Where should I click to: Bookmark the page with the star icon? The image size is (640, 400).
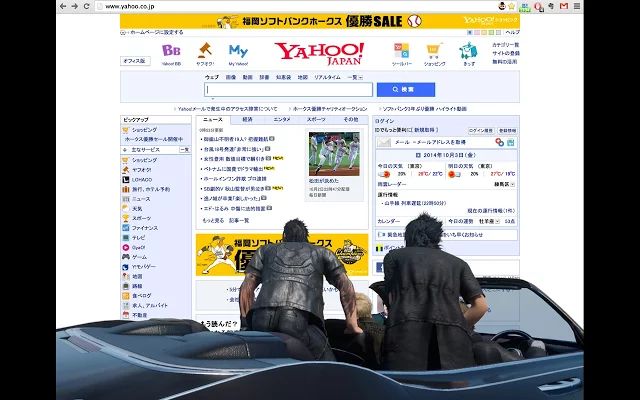pos(511,6)
